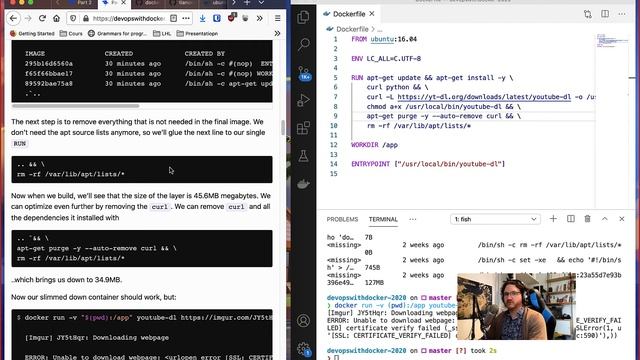The height and width of the screenshot is (360, 640).
Task: Go back in Firefox
Action: click(x=13, y=18)
